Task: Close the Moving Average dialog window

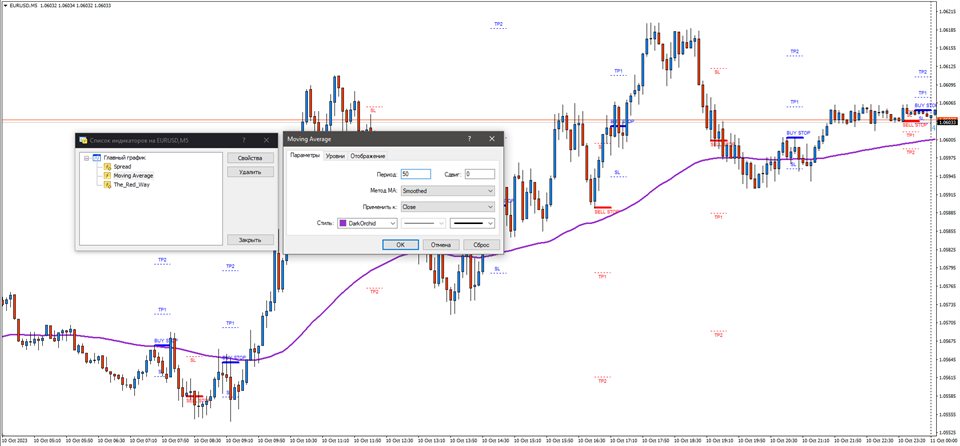Action: click(x=492, y=139)
